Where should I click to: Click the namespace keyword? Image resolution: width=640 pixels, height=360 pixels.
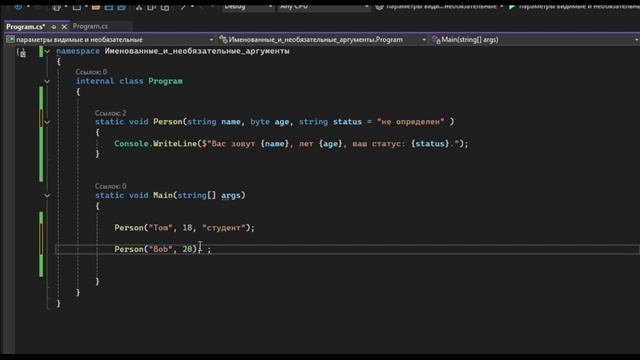[78, 51]
